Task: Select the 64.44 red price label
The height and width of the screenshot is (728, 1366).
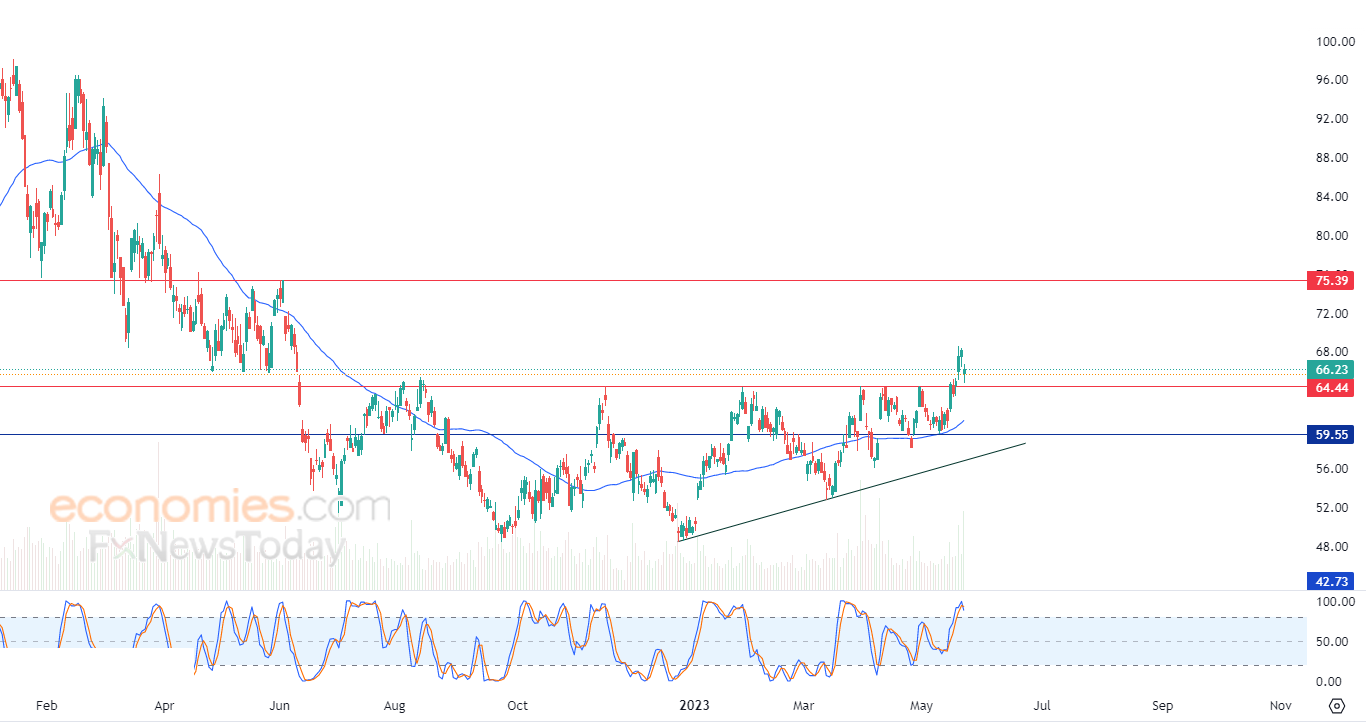Action: [x=1330, y=387]
